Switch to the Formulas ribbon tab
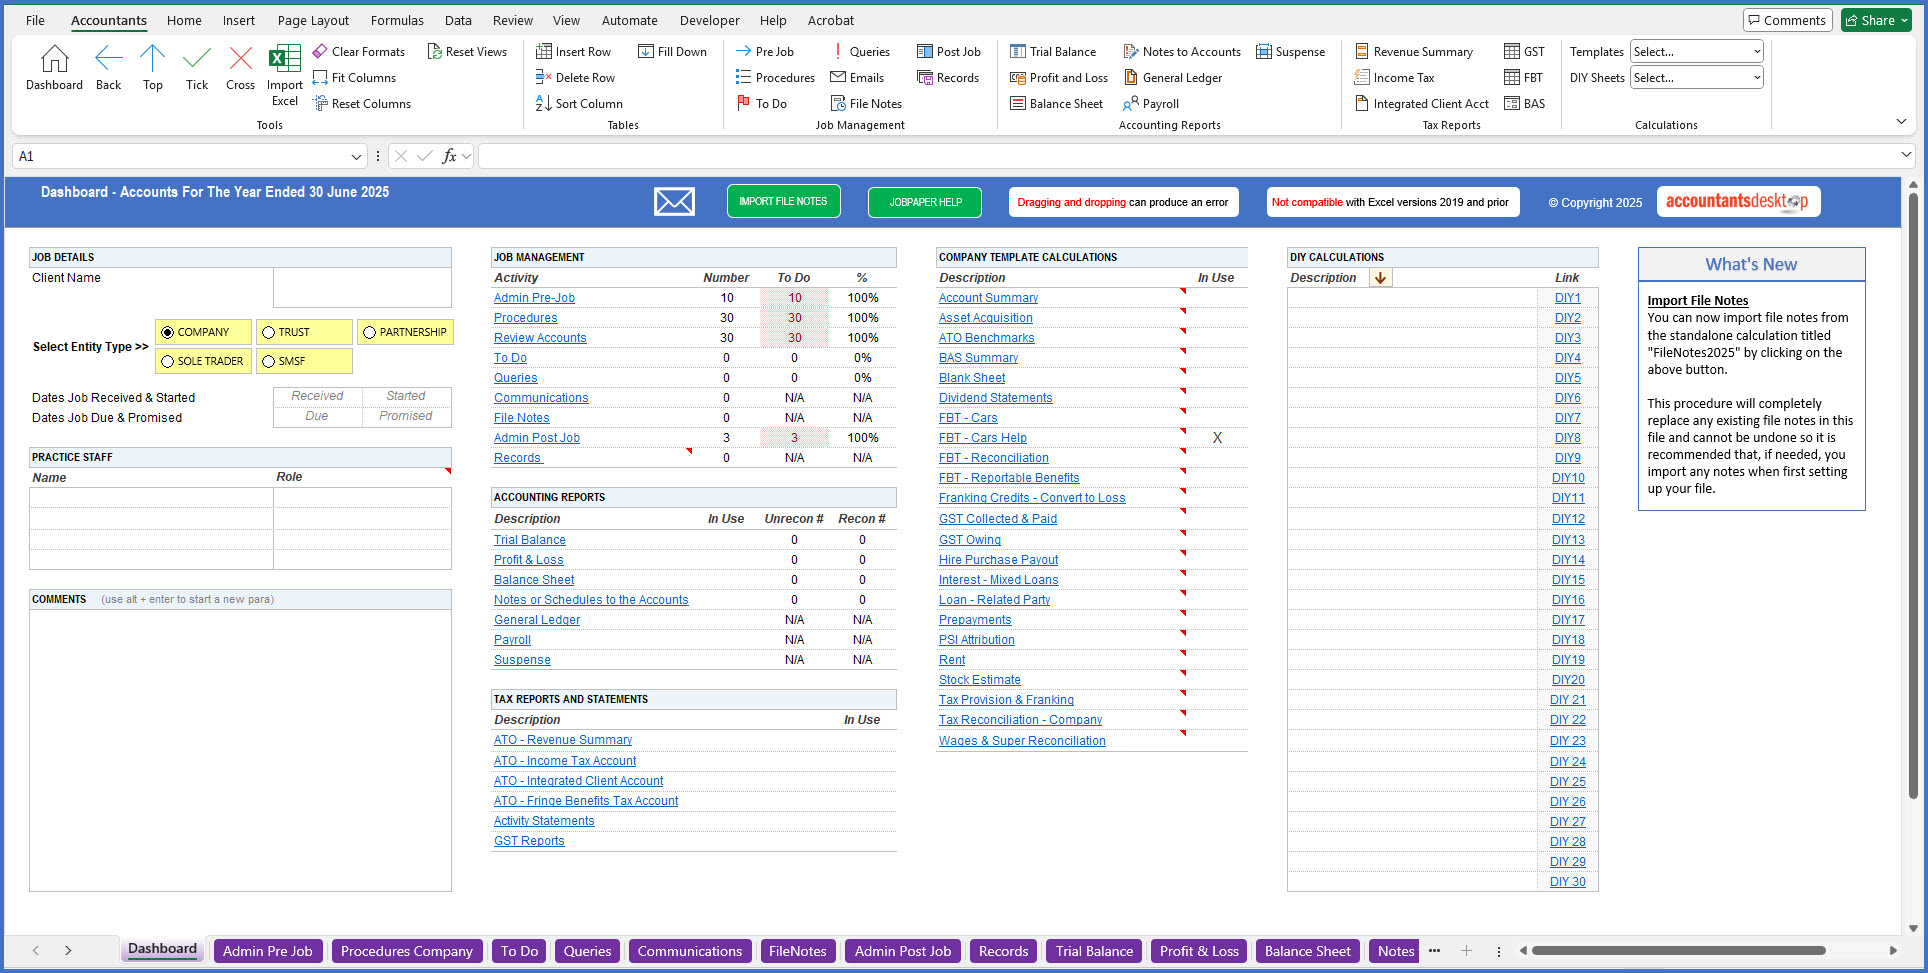 (x=397, y=20)
